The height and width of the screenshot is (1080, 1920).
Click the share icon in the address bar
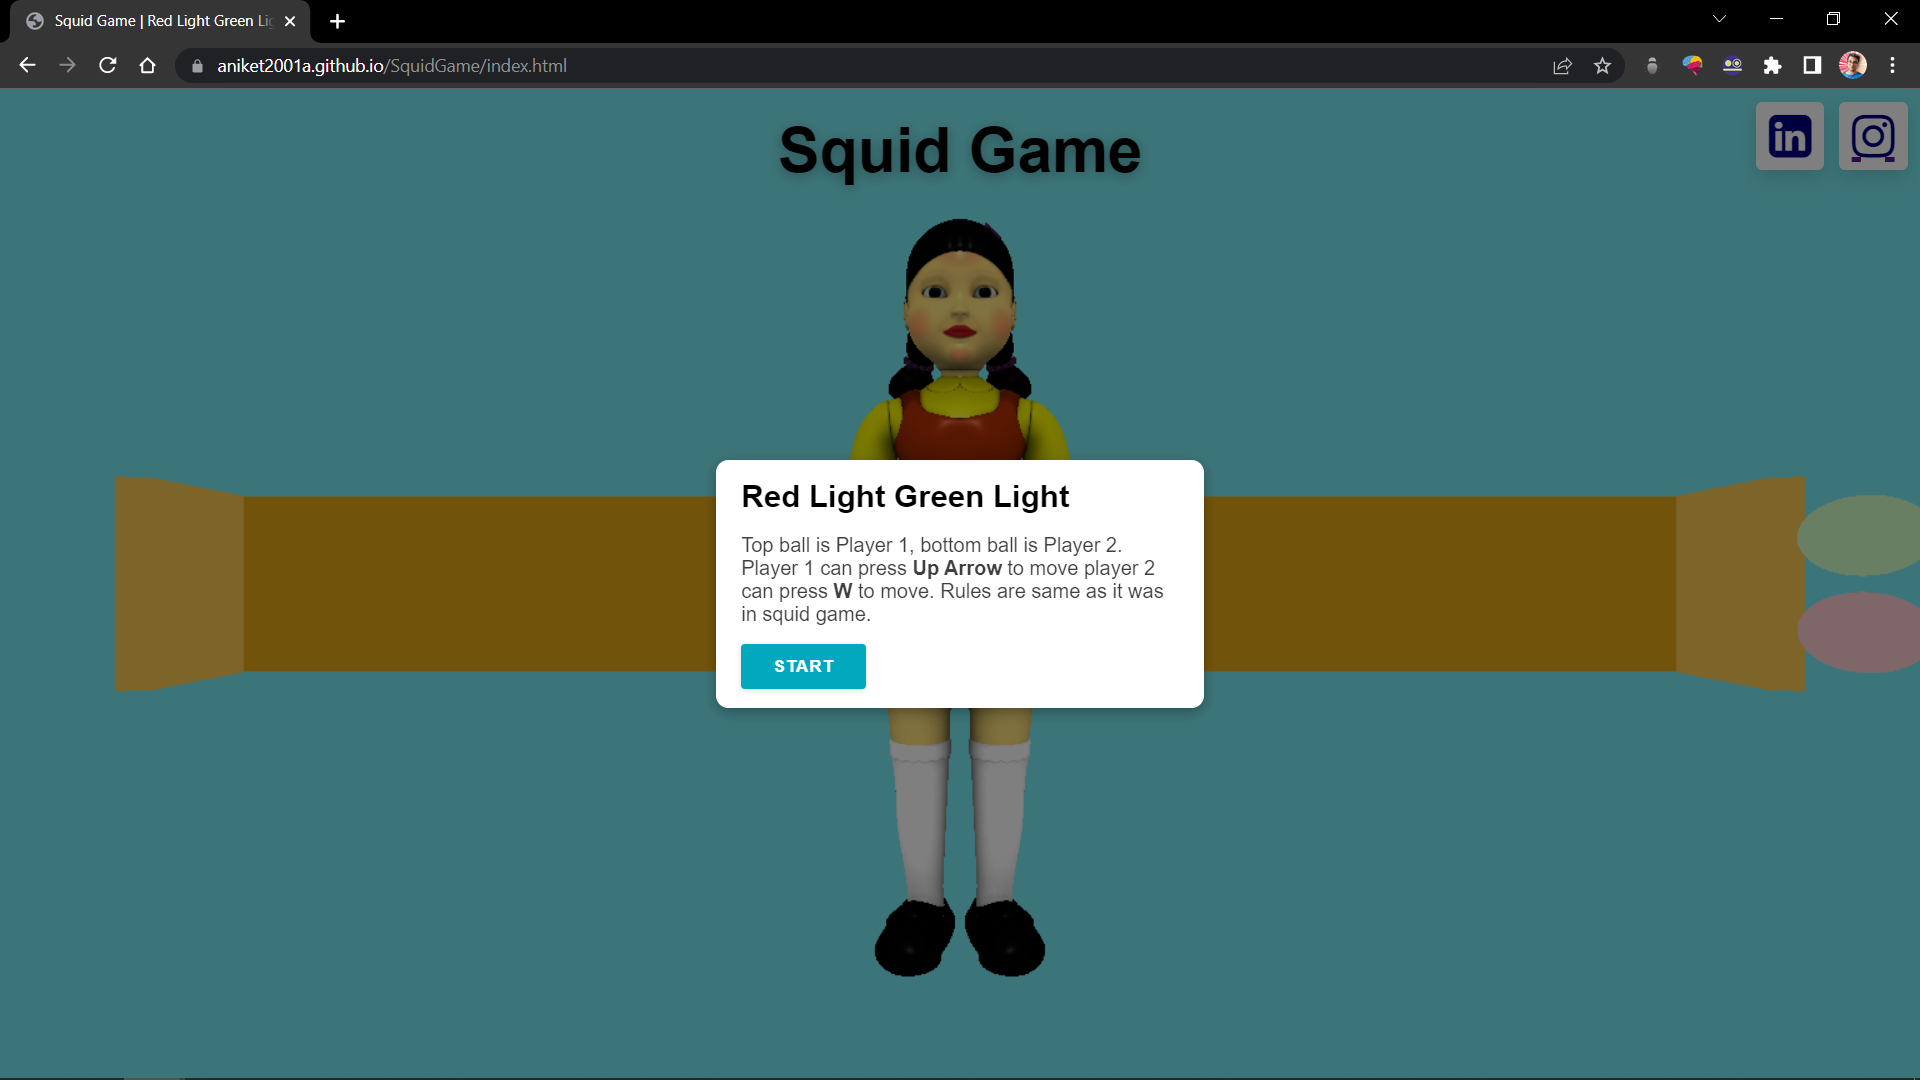tap(1562, 65)
